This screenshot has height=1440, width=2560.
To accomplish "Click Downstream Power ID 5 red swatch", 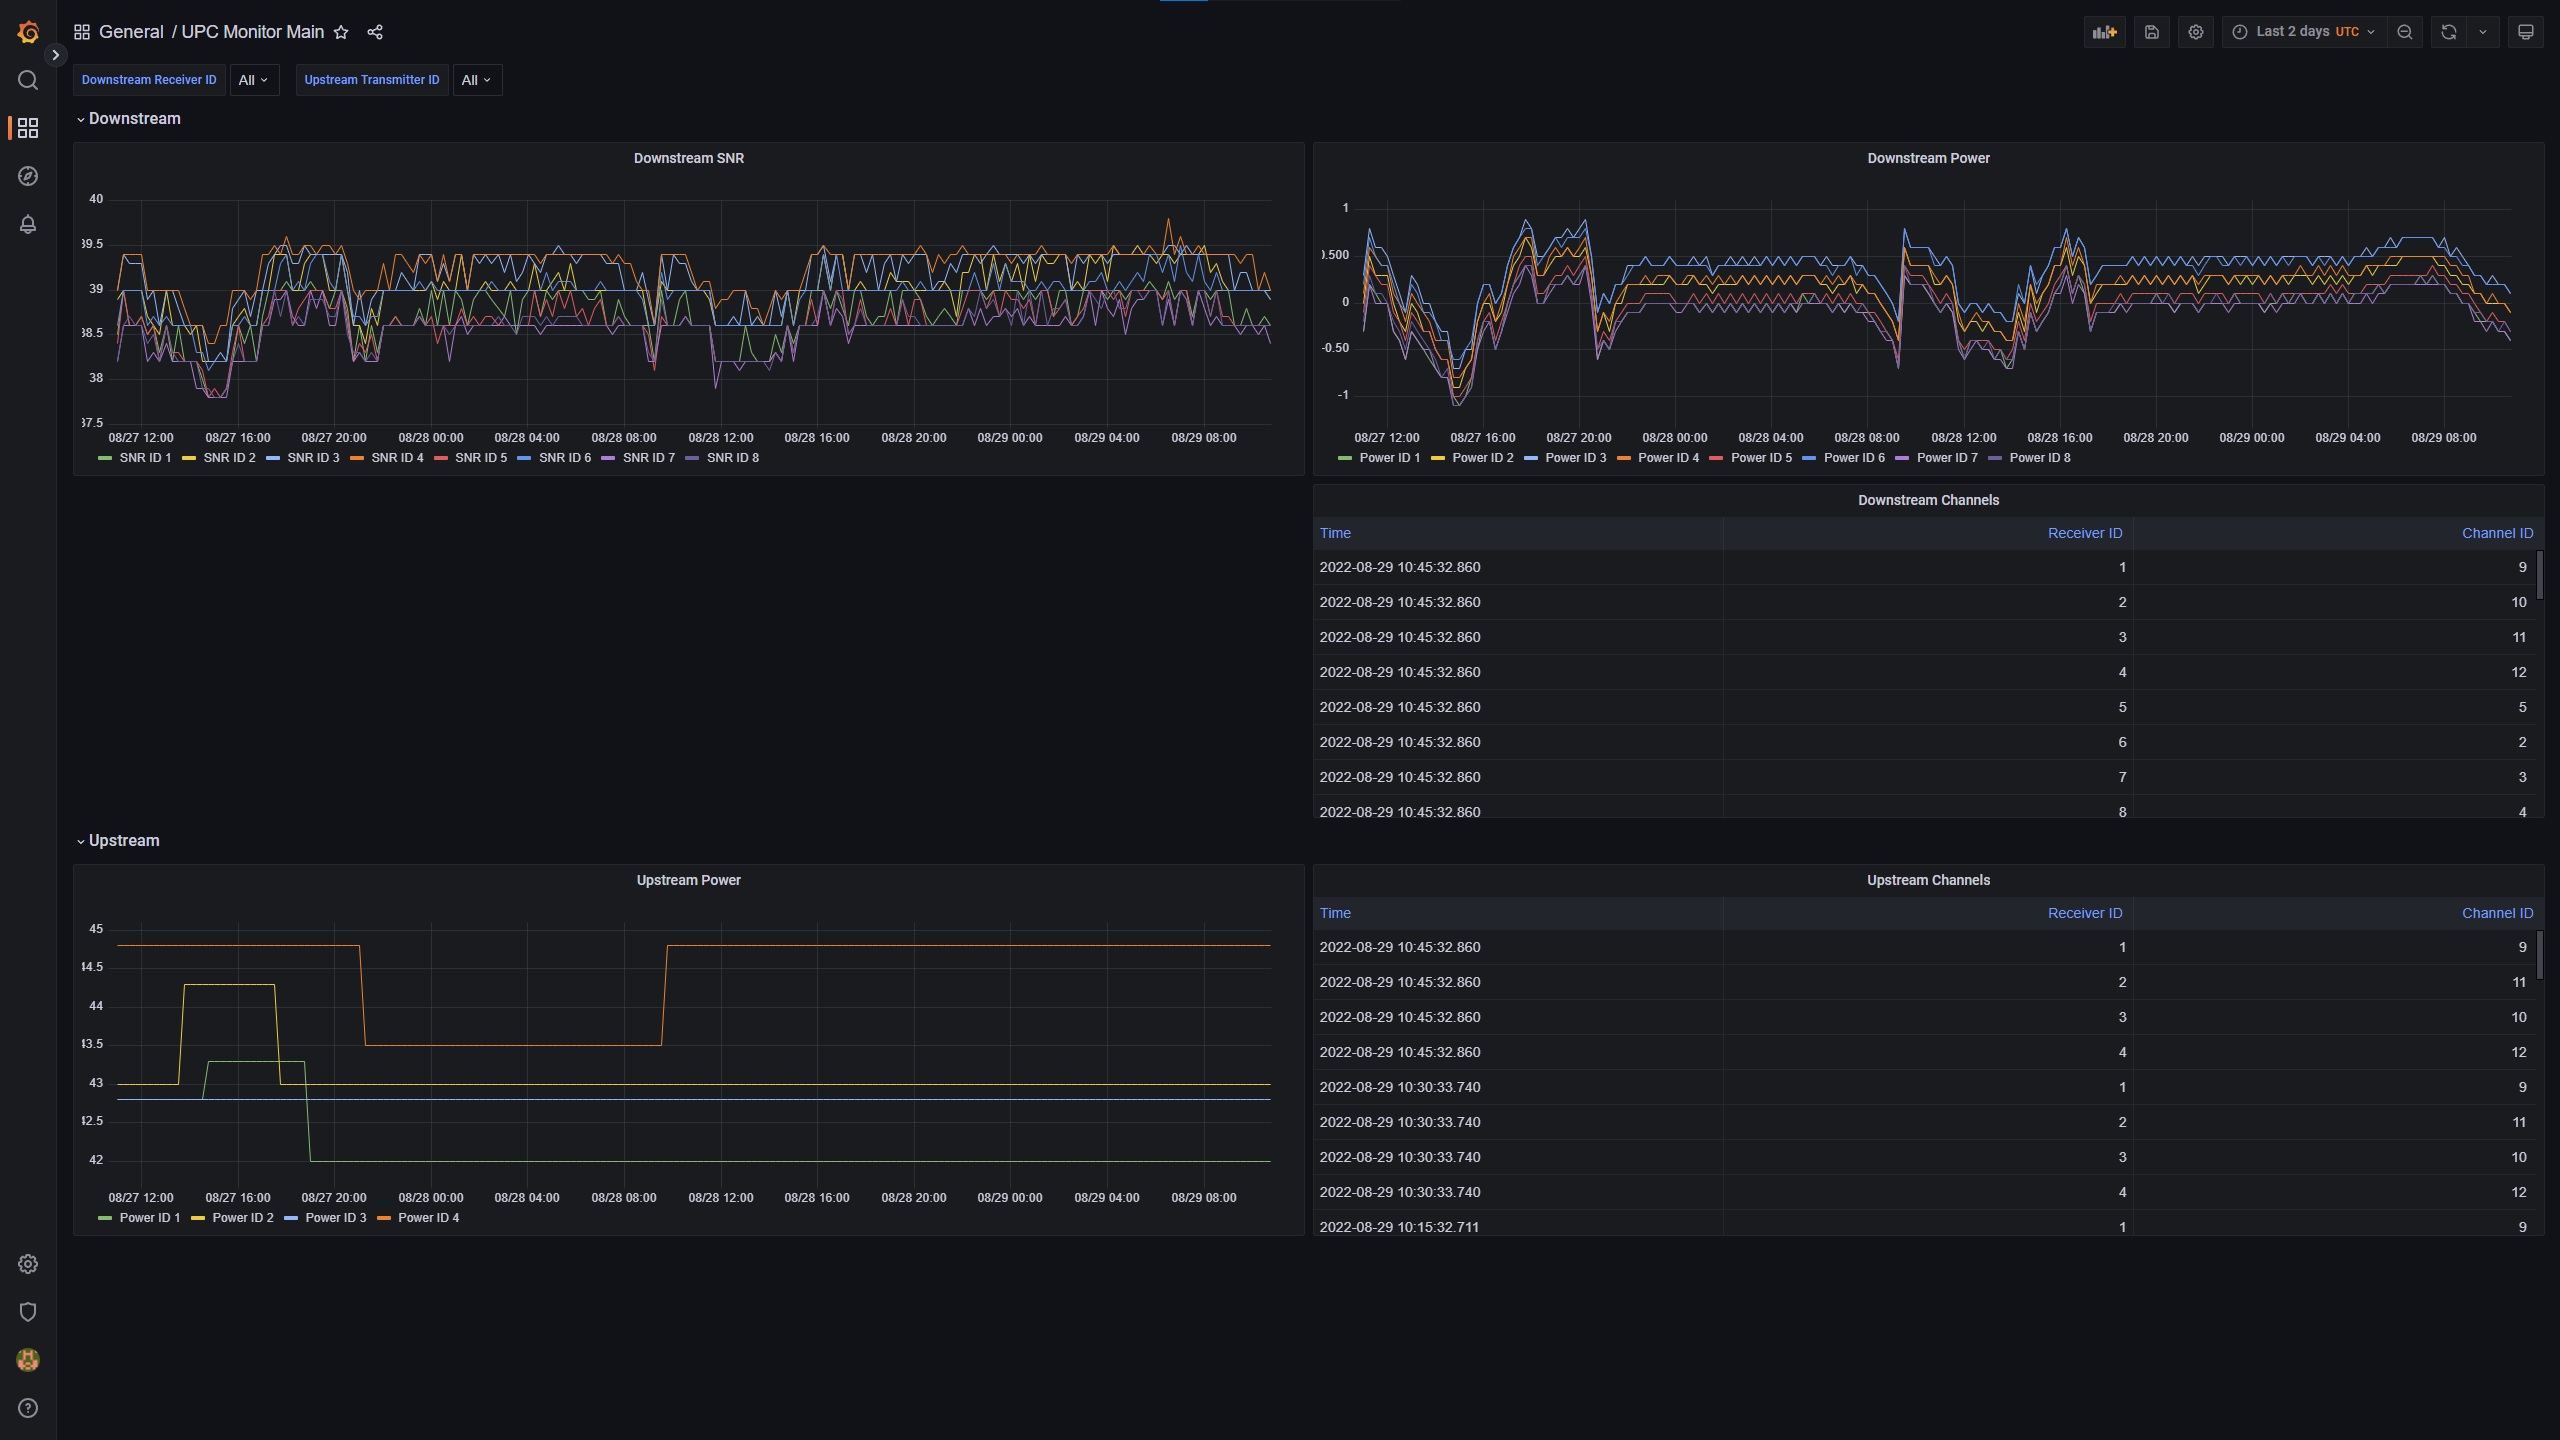I will (1716, 458).
